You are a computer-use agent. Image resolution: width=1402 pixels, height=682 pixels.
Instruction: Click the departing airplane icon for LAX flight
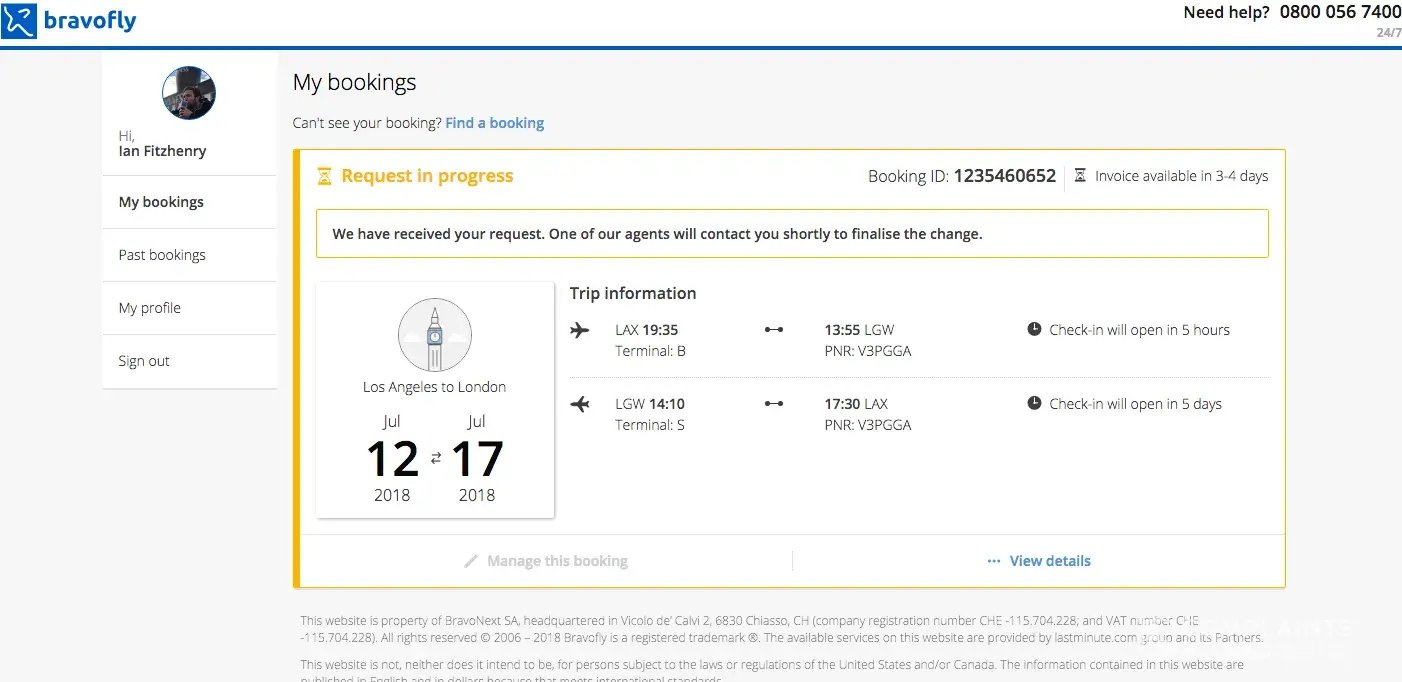tap(580, 330)
